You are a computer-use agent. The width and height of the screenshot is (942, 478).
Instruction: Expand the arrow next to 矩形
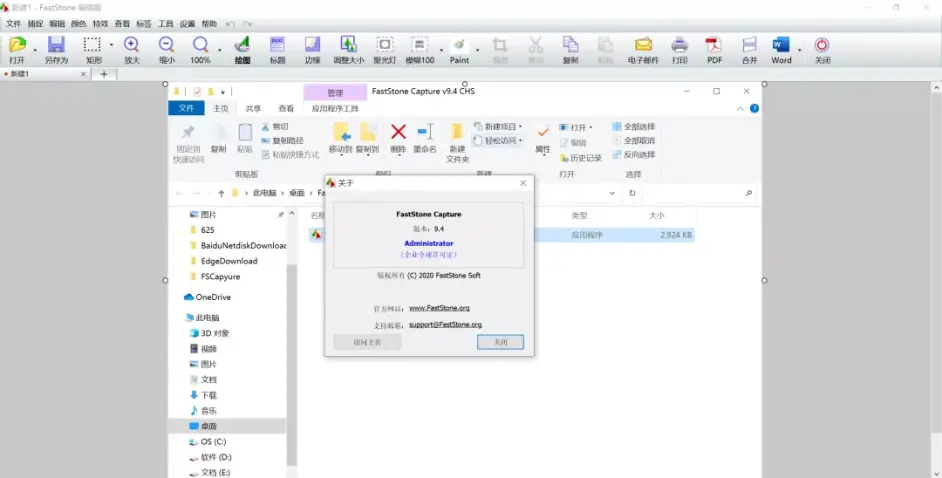pos(111,45)
